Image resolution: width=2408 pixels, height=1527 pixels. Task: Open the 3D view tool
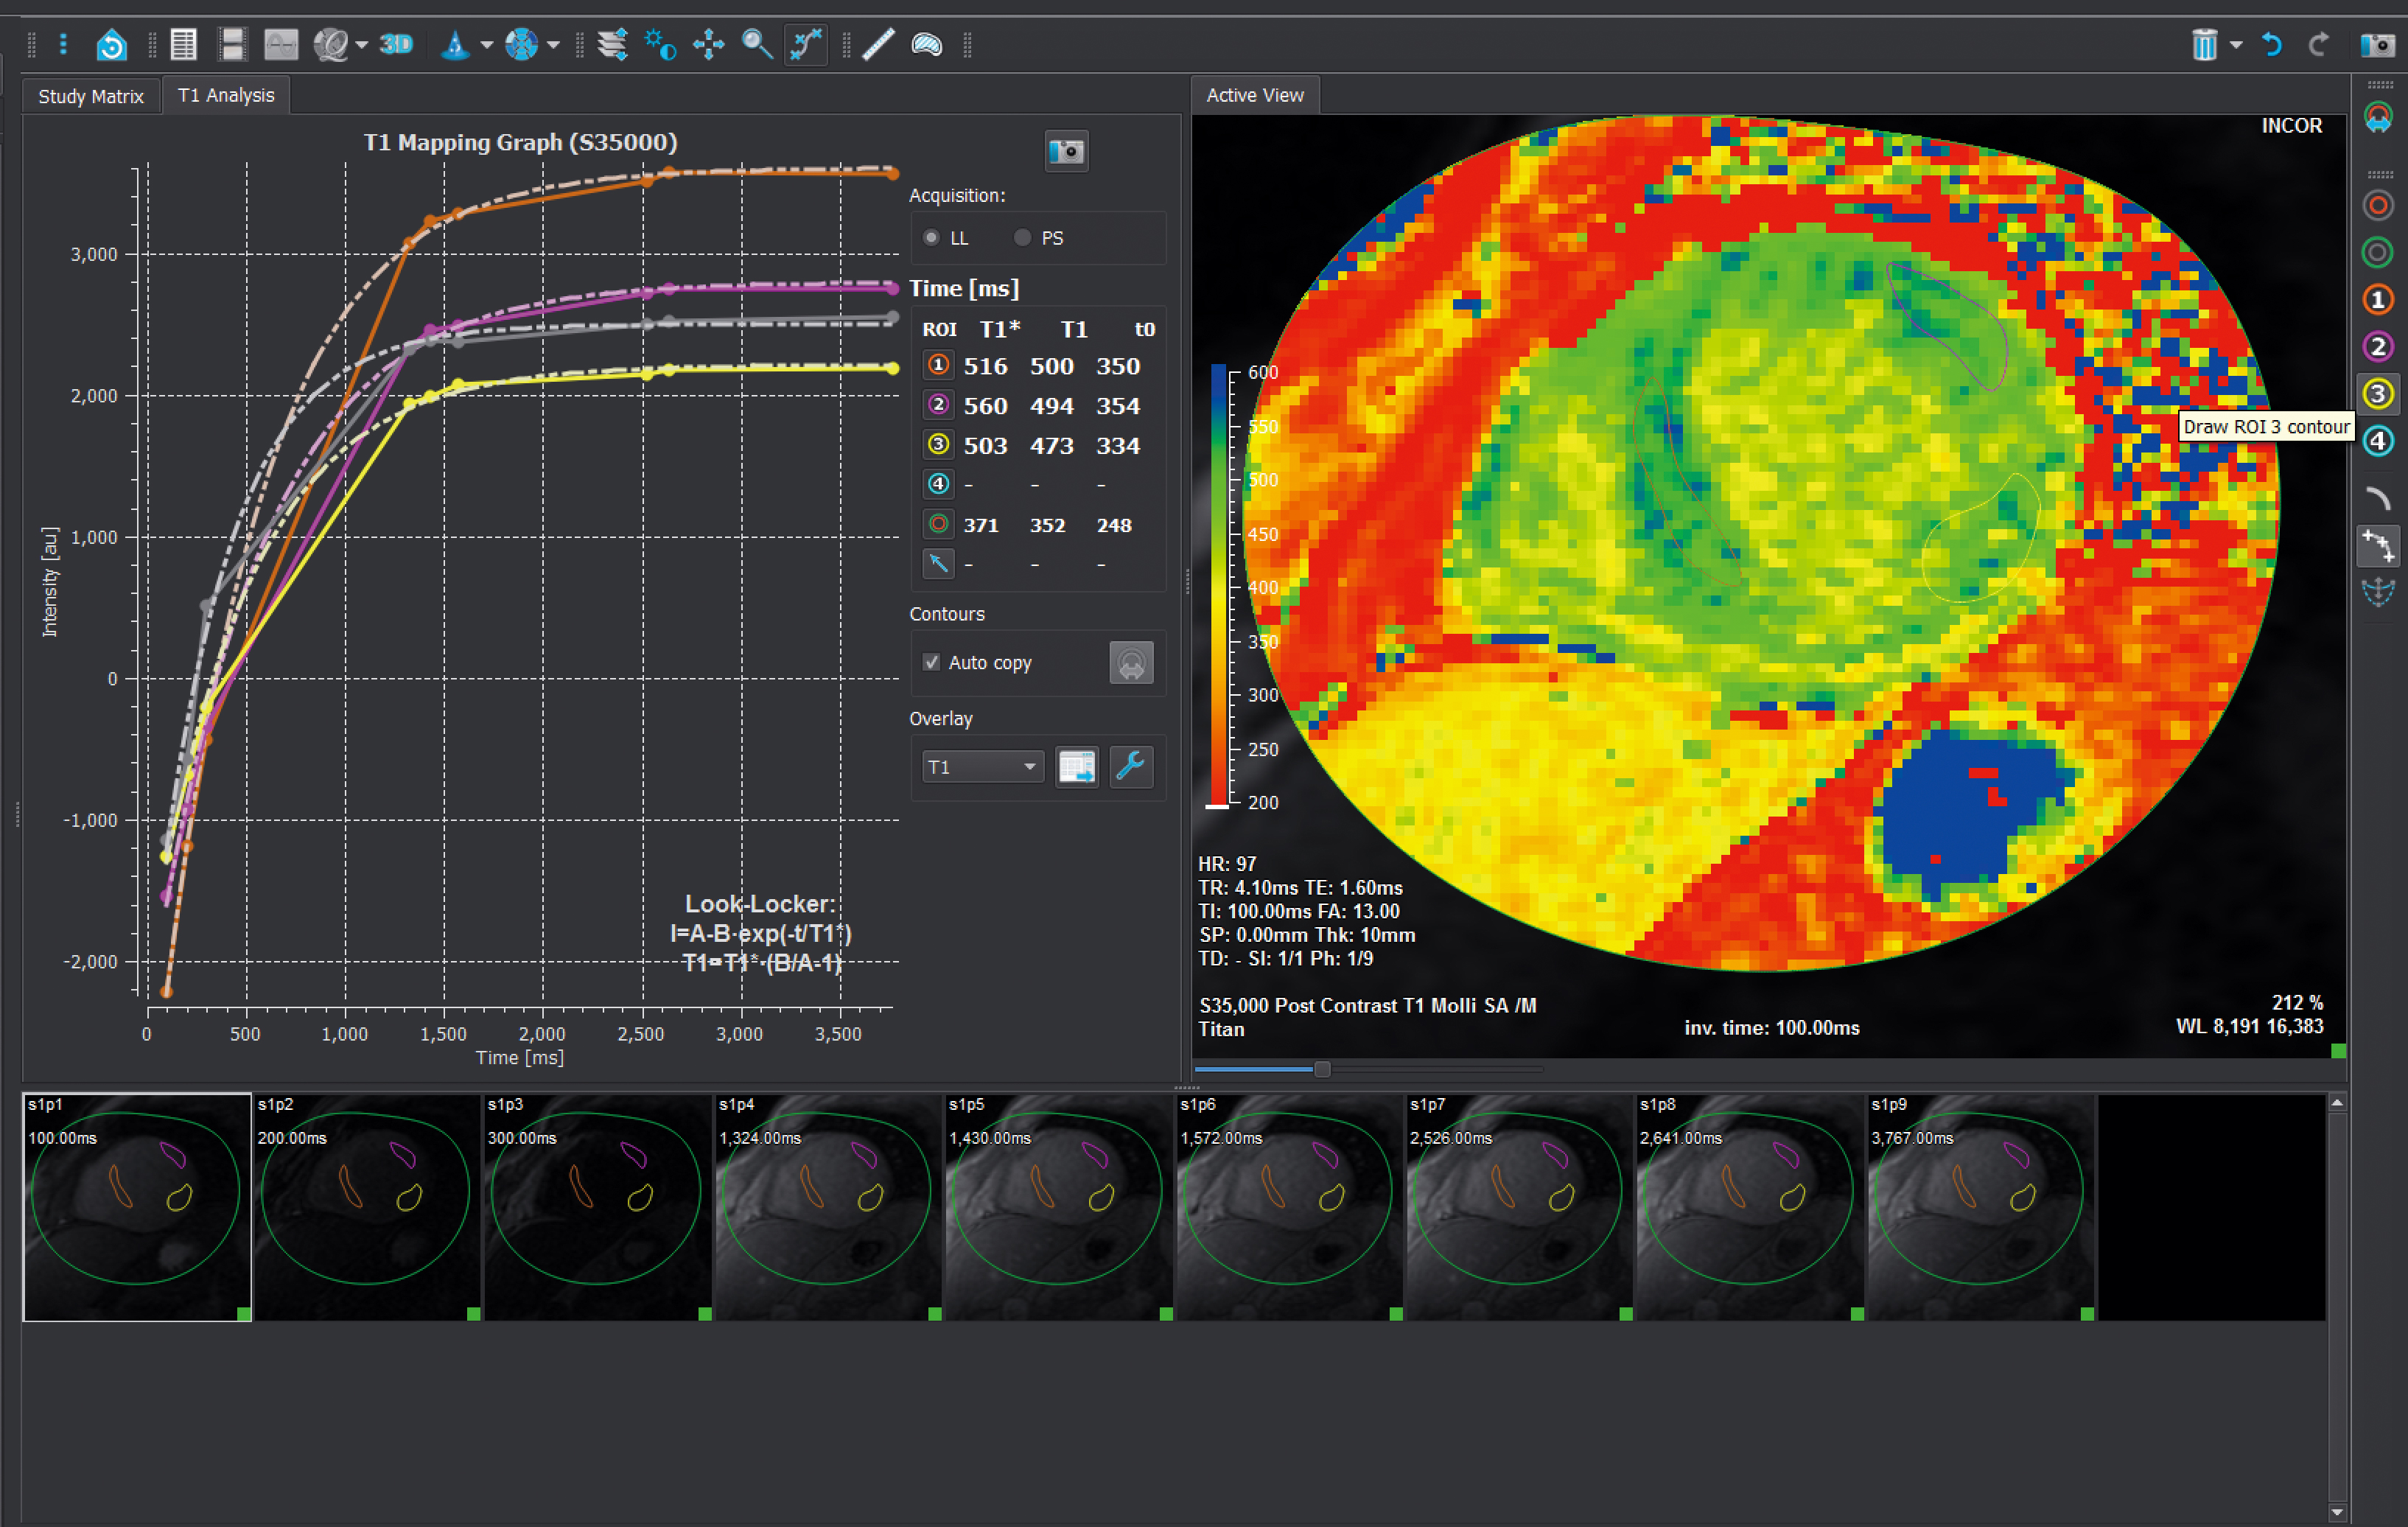tap(396, 44)
